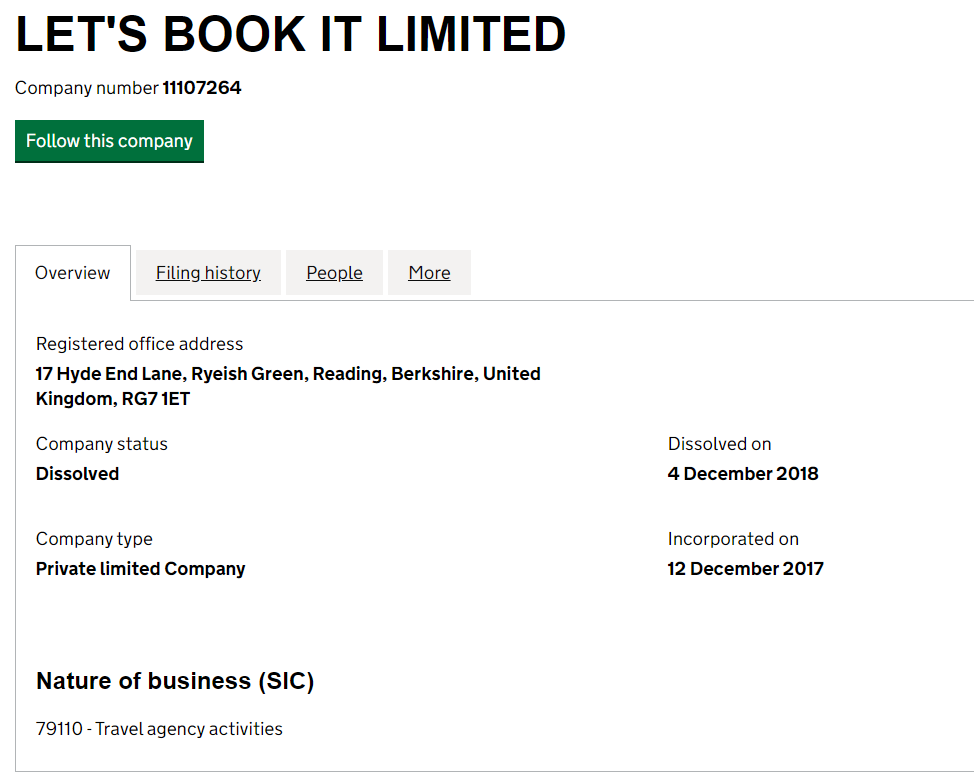Open the More tab
The image size is (974, 772).
(x=429, y=273)
